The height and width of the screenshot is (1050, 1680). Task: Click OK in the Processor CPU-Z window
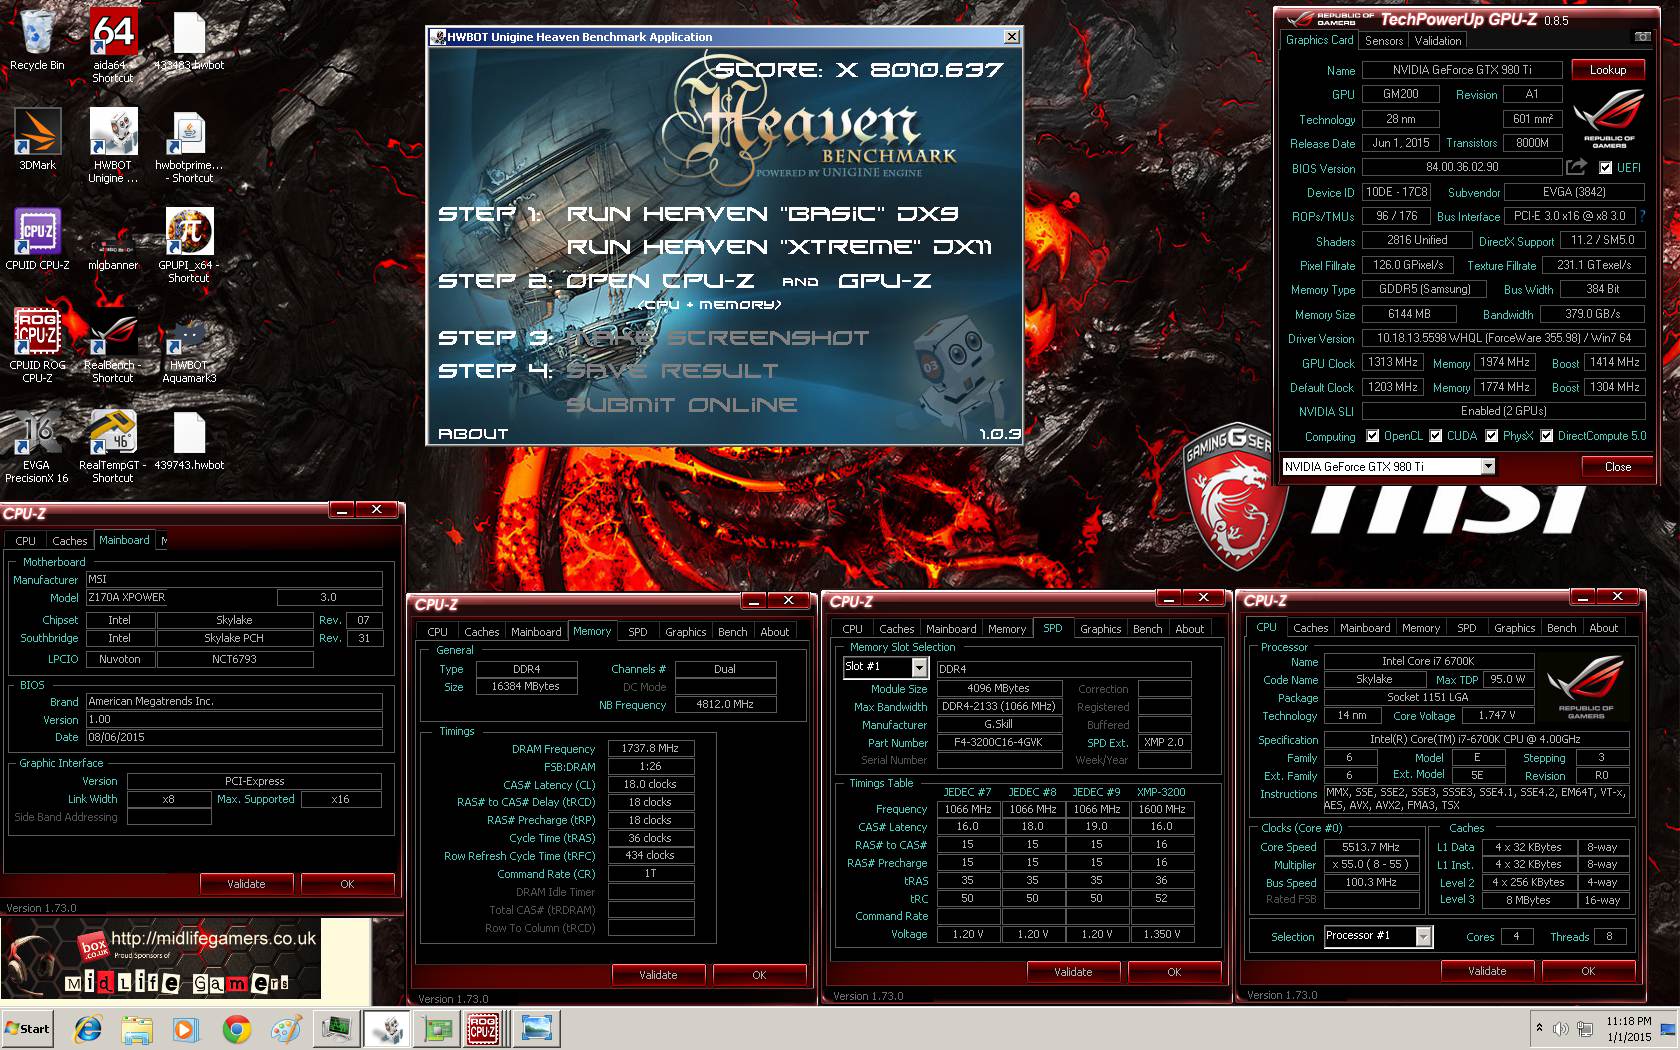[1588, 971]
